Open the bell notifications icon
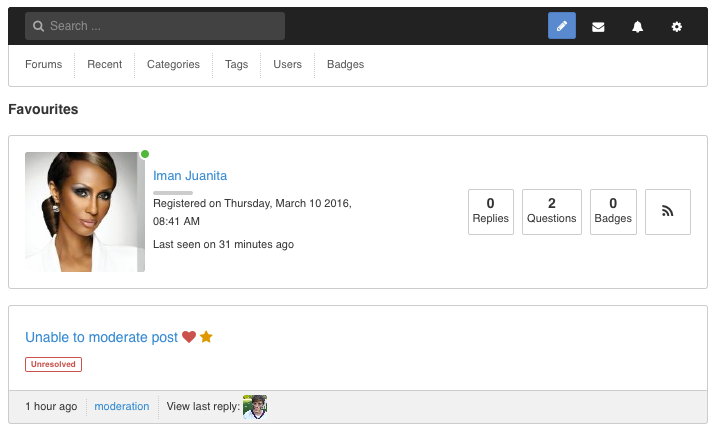The width and height of the screenshot is (717, 431). [x=637, y=27]
